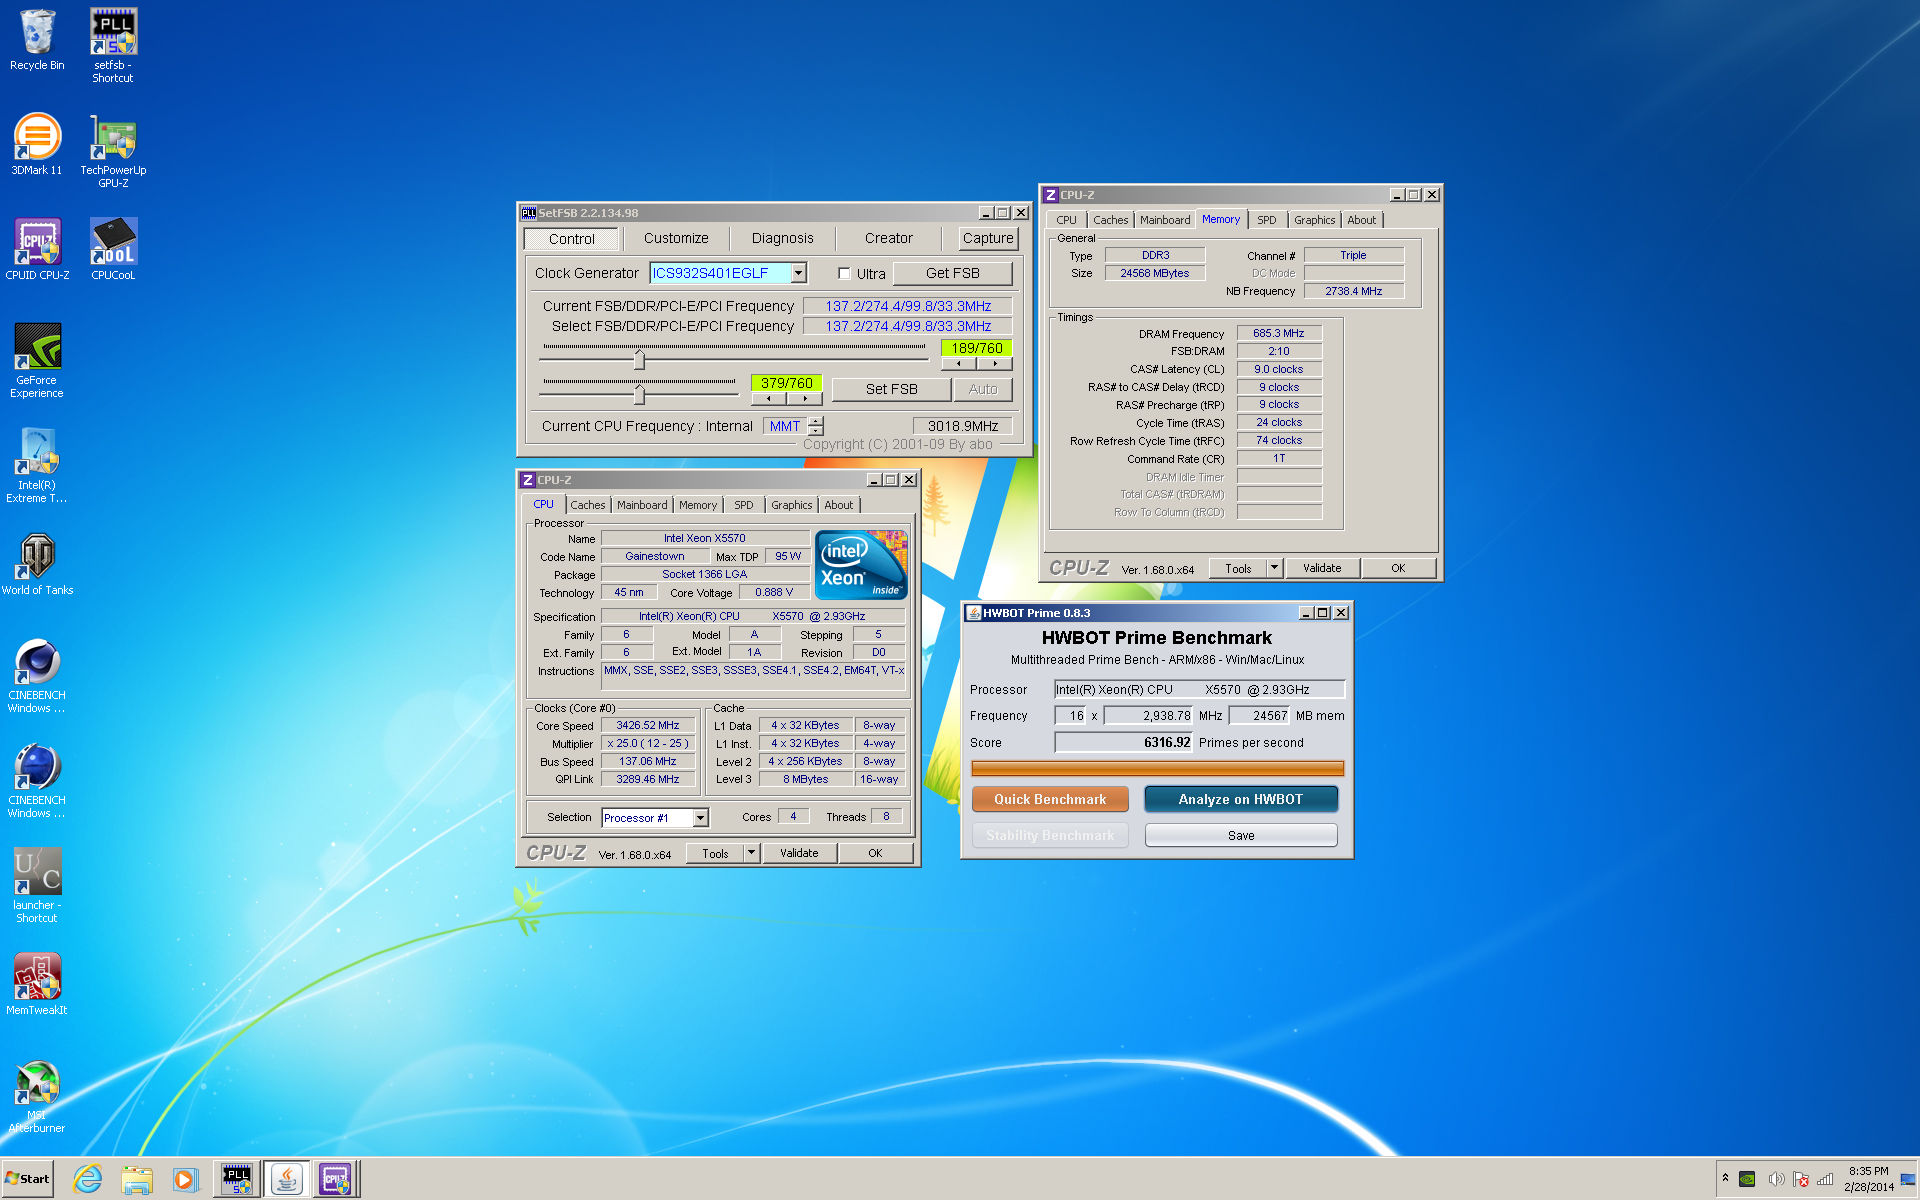This screenshot has height=1200, width=1920.
Task: Open the setfsb Shortcut desktop icon
Action: pos(113,45)
